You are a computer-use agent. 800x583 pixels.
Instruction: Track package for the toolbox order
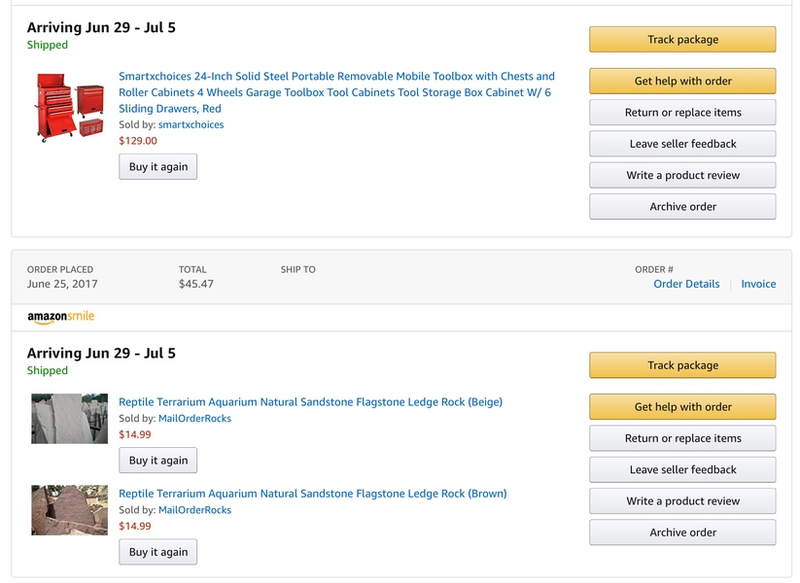click(682, 39)
